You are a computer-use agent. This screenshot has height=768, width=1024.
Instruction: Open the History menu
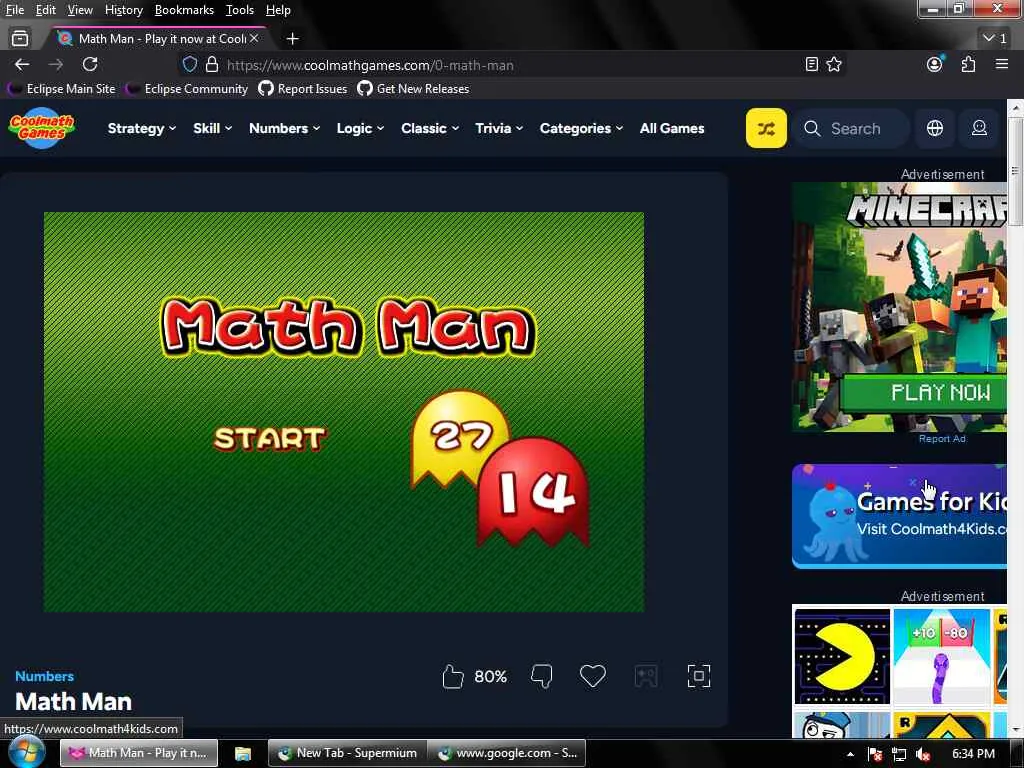coord(123,10)
